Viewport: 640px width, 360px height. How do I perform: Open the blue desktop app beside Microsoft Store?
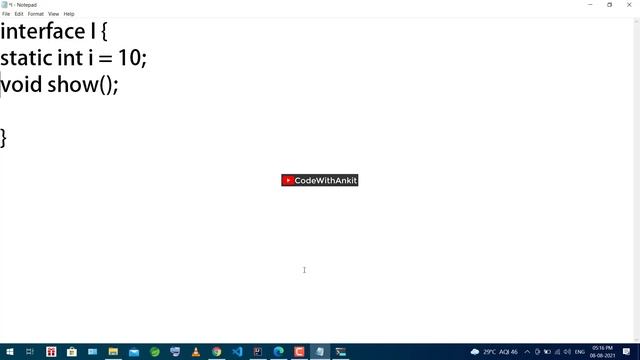coord(93,351)
